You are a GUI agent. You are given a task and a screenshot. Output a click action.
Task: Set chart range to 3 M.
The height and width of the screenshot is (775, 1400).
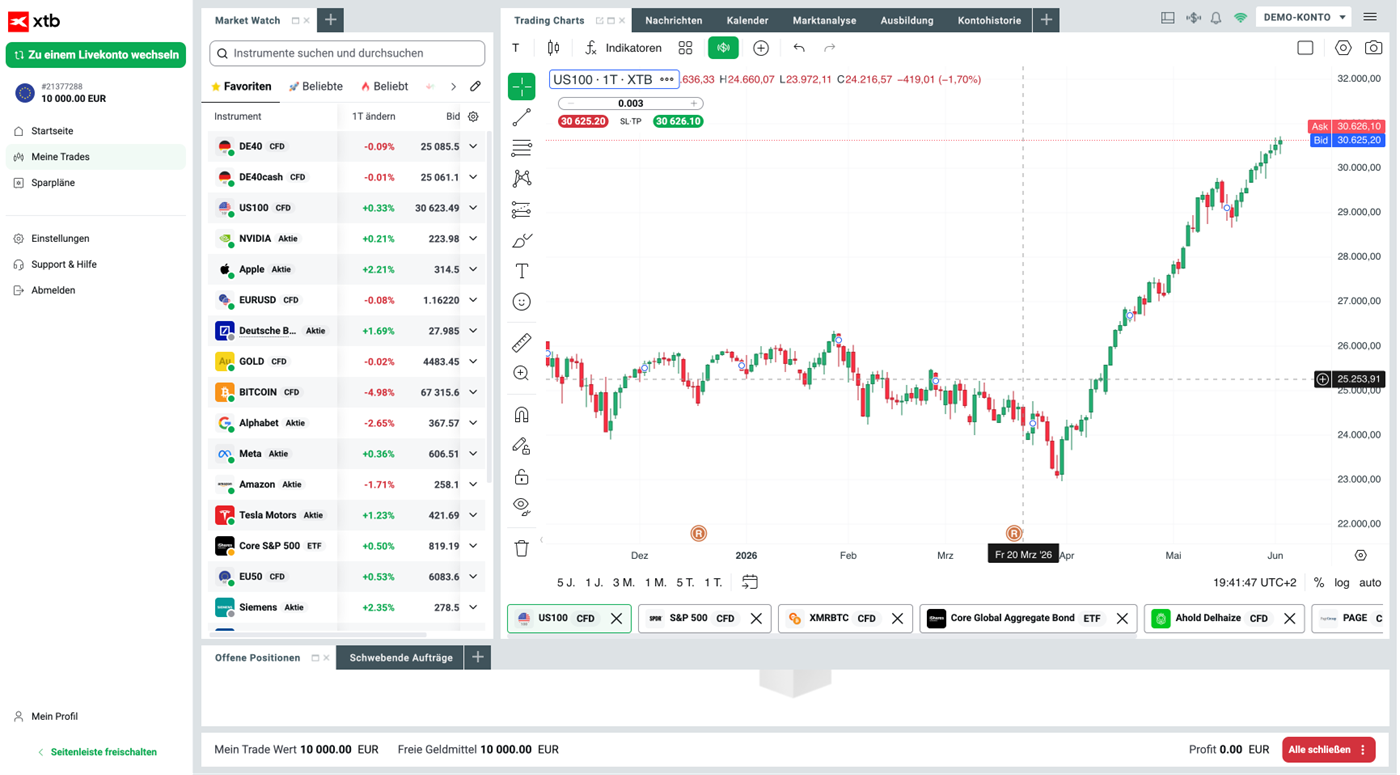624,583
